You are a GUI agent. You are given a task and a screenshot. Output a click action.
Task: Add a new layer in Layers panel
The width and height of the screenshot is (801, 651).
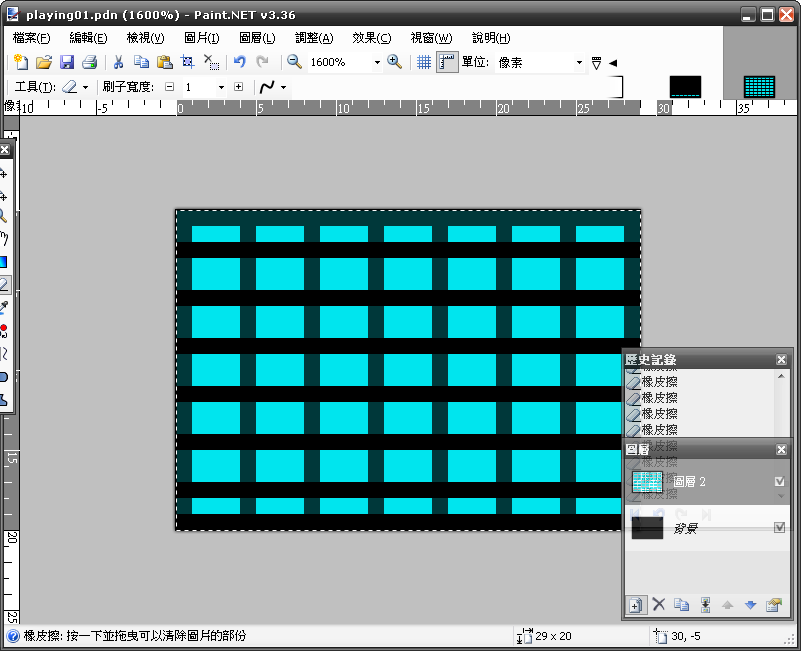point(635,605)
